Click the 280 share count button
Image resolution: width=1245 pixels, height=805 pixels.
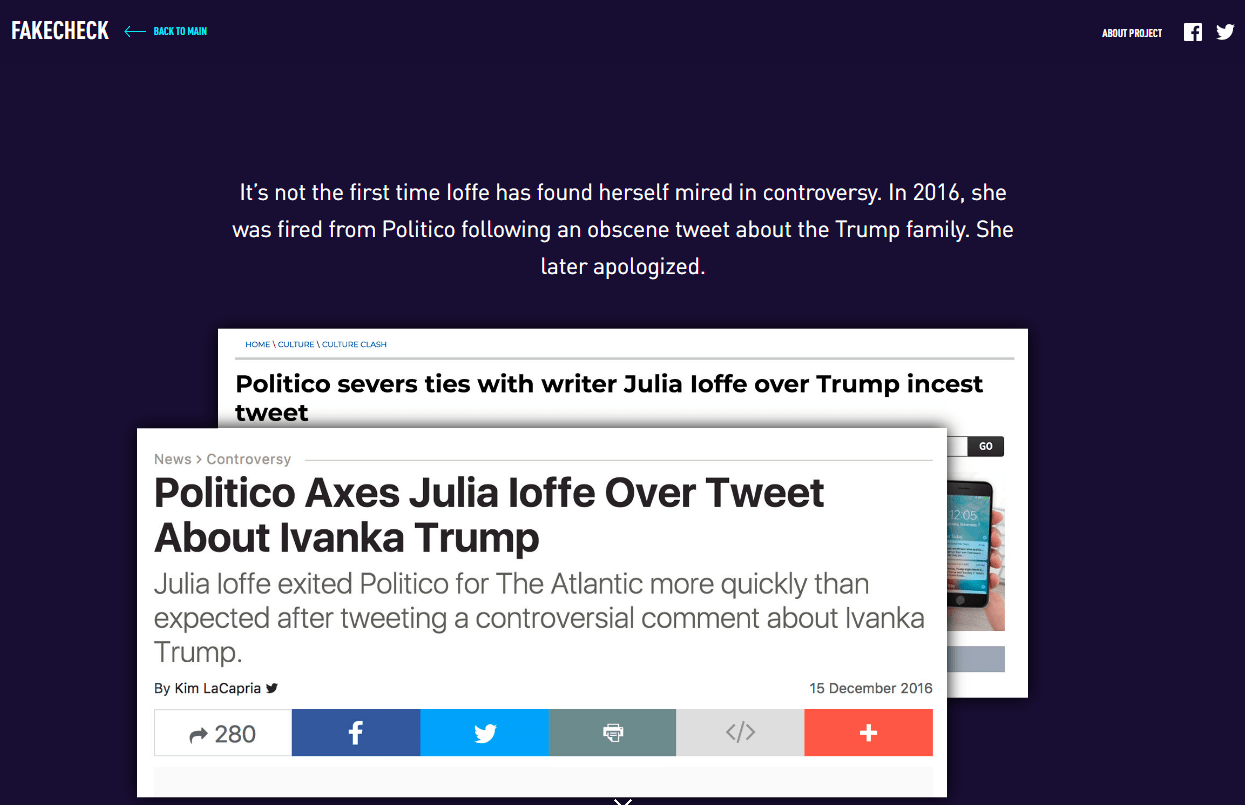point(223,733)
